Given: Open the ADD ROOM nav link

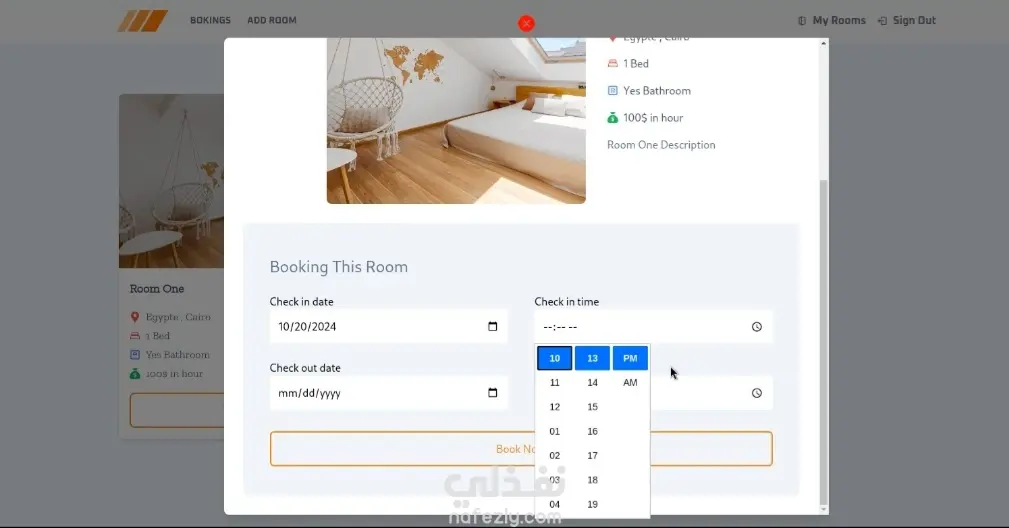Looking at the screenshot, I should [x=272, y=21].
